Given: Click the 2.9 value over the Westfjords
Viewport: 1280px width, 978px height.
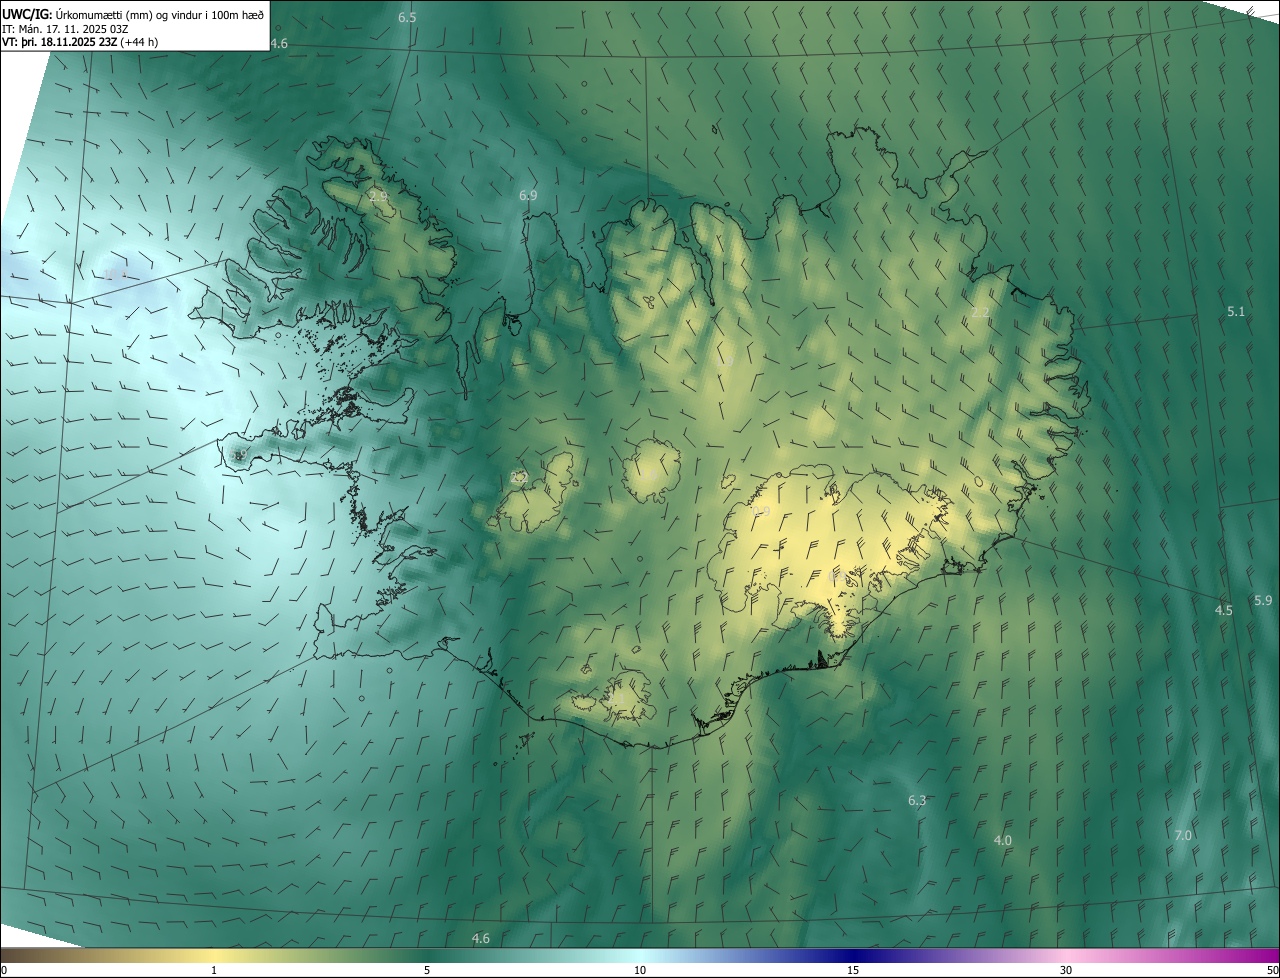Looking at the screenshot, I should click(x=378, y=196).
